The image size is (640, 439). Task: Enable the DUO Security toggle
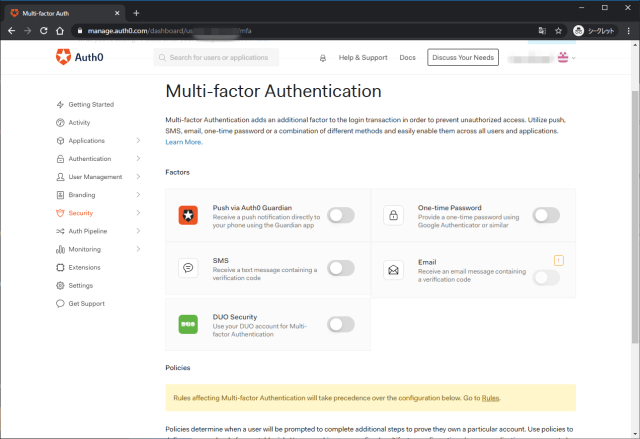[341, 324]
